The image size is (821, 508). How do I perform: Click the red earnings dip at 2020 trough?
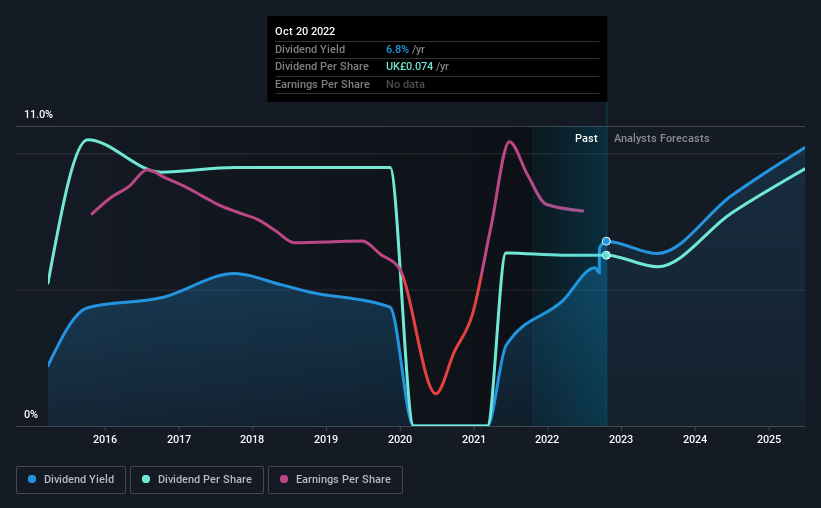click(x=436, y=392)
